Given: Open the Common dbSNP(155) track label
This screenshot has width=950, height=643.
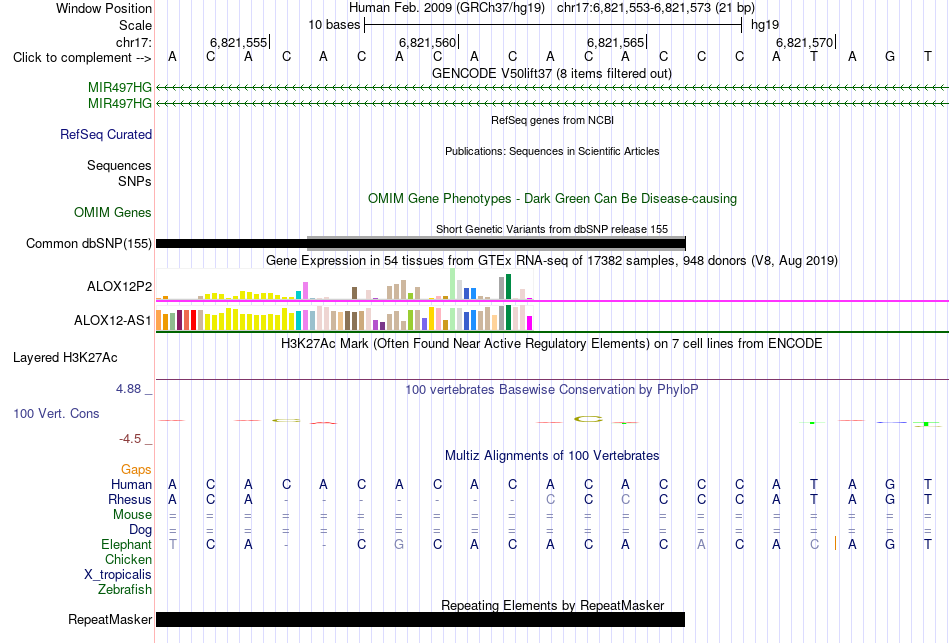Looking at the screenshot, I should [88, 244].
